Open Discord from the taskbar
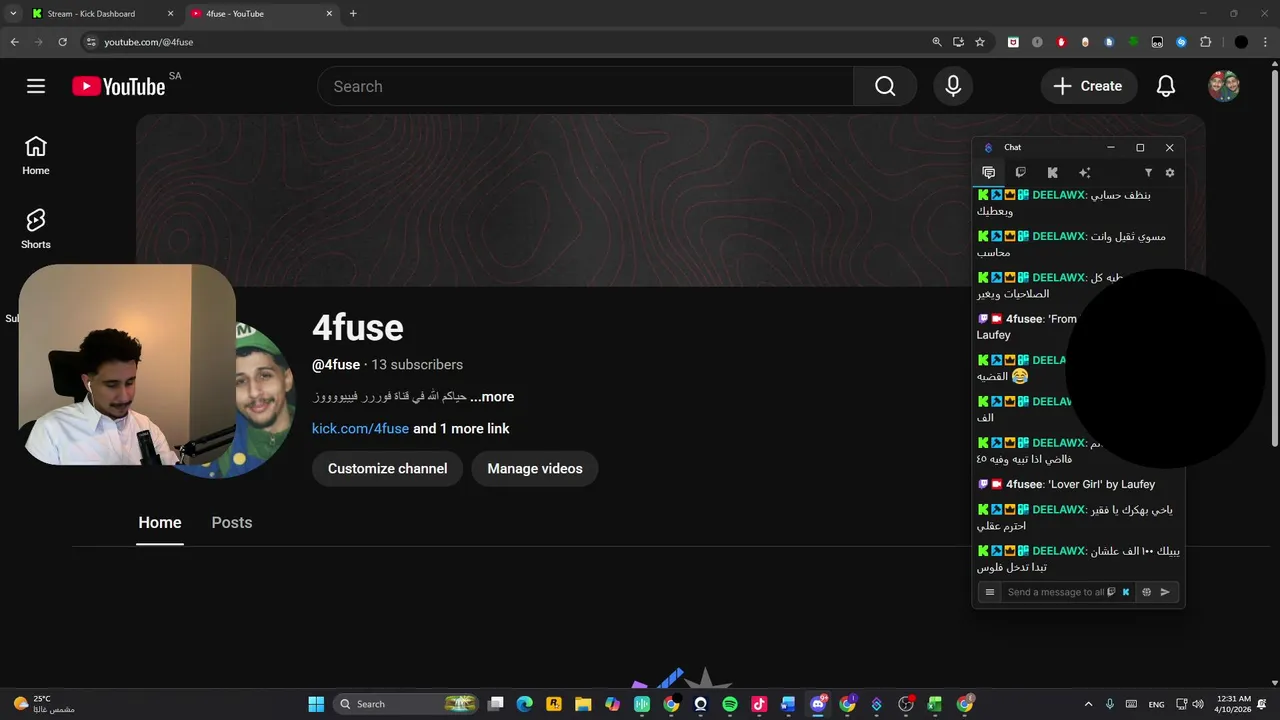Screen dimensions: 1280x720 tap(818, 704)
